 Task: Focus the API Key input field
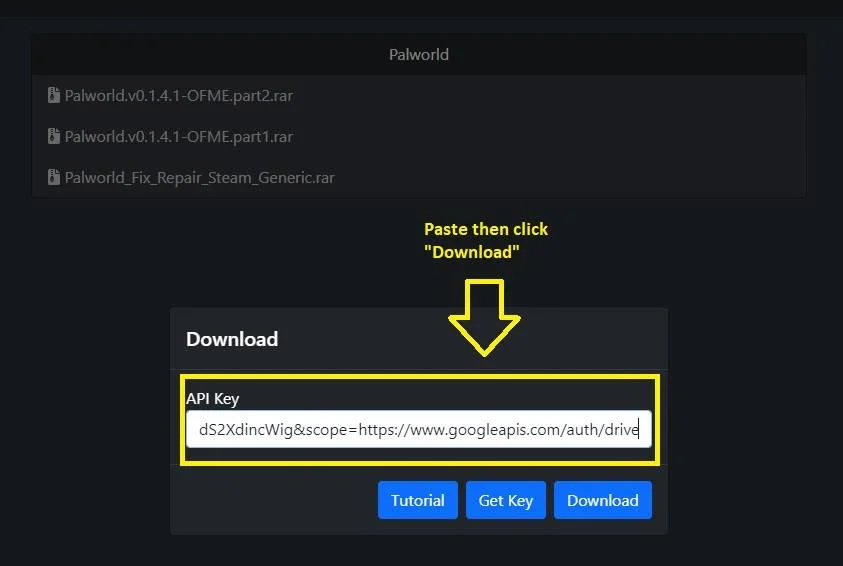(x=419, y=429)
